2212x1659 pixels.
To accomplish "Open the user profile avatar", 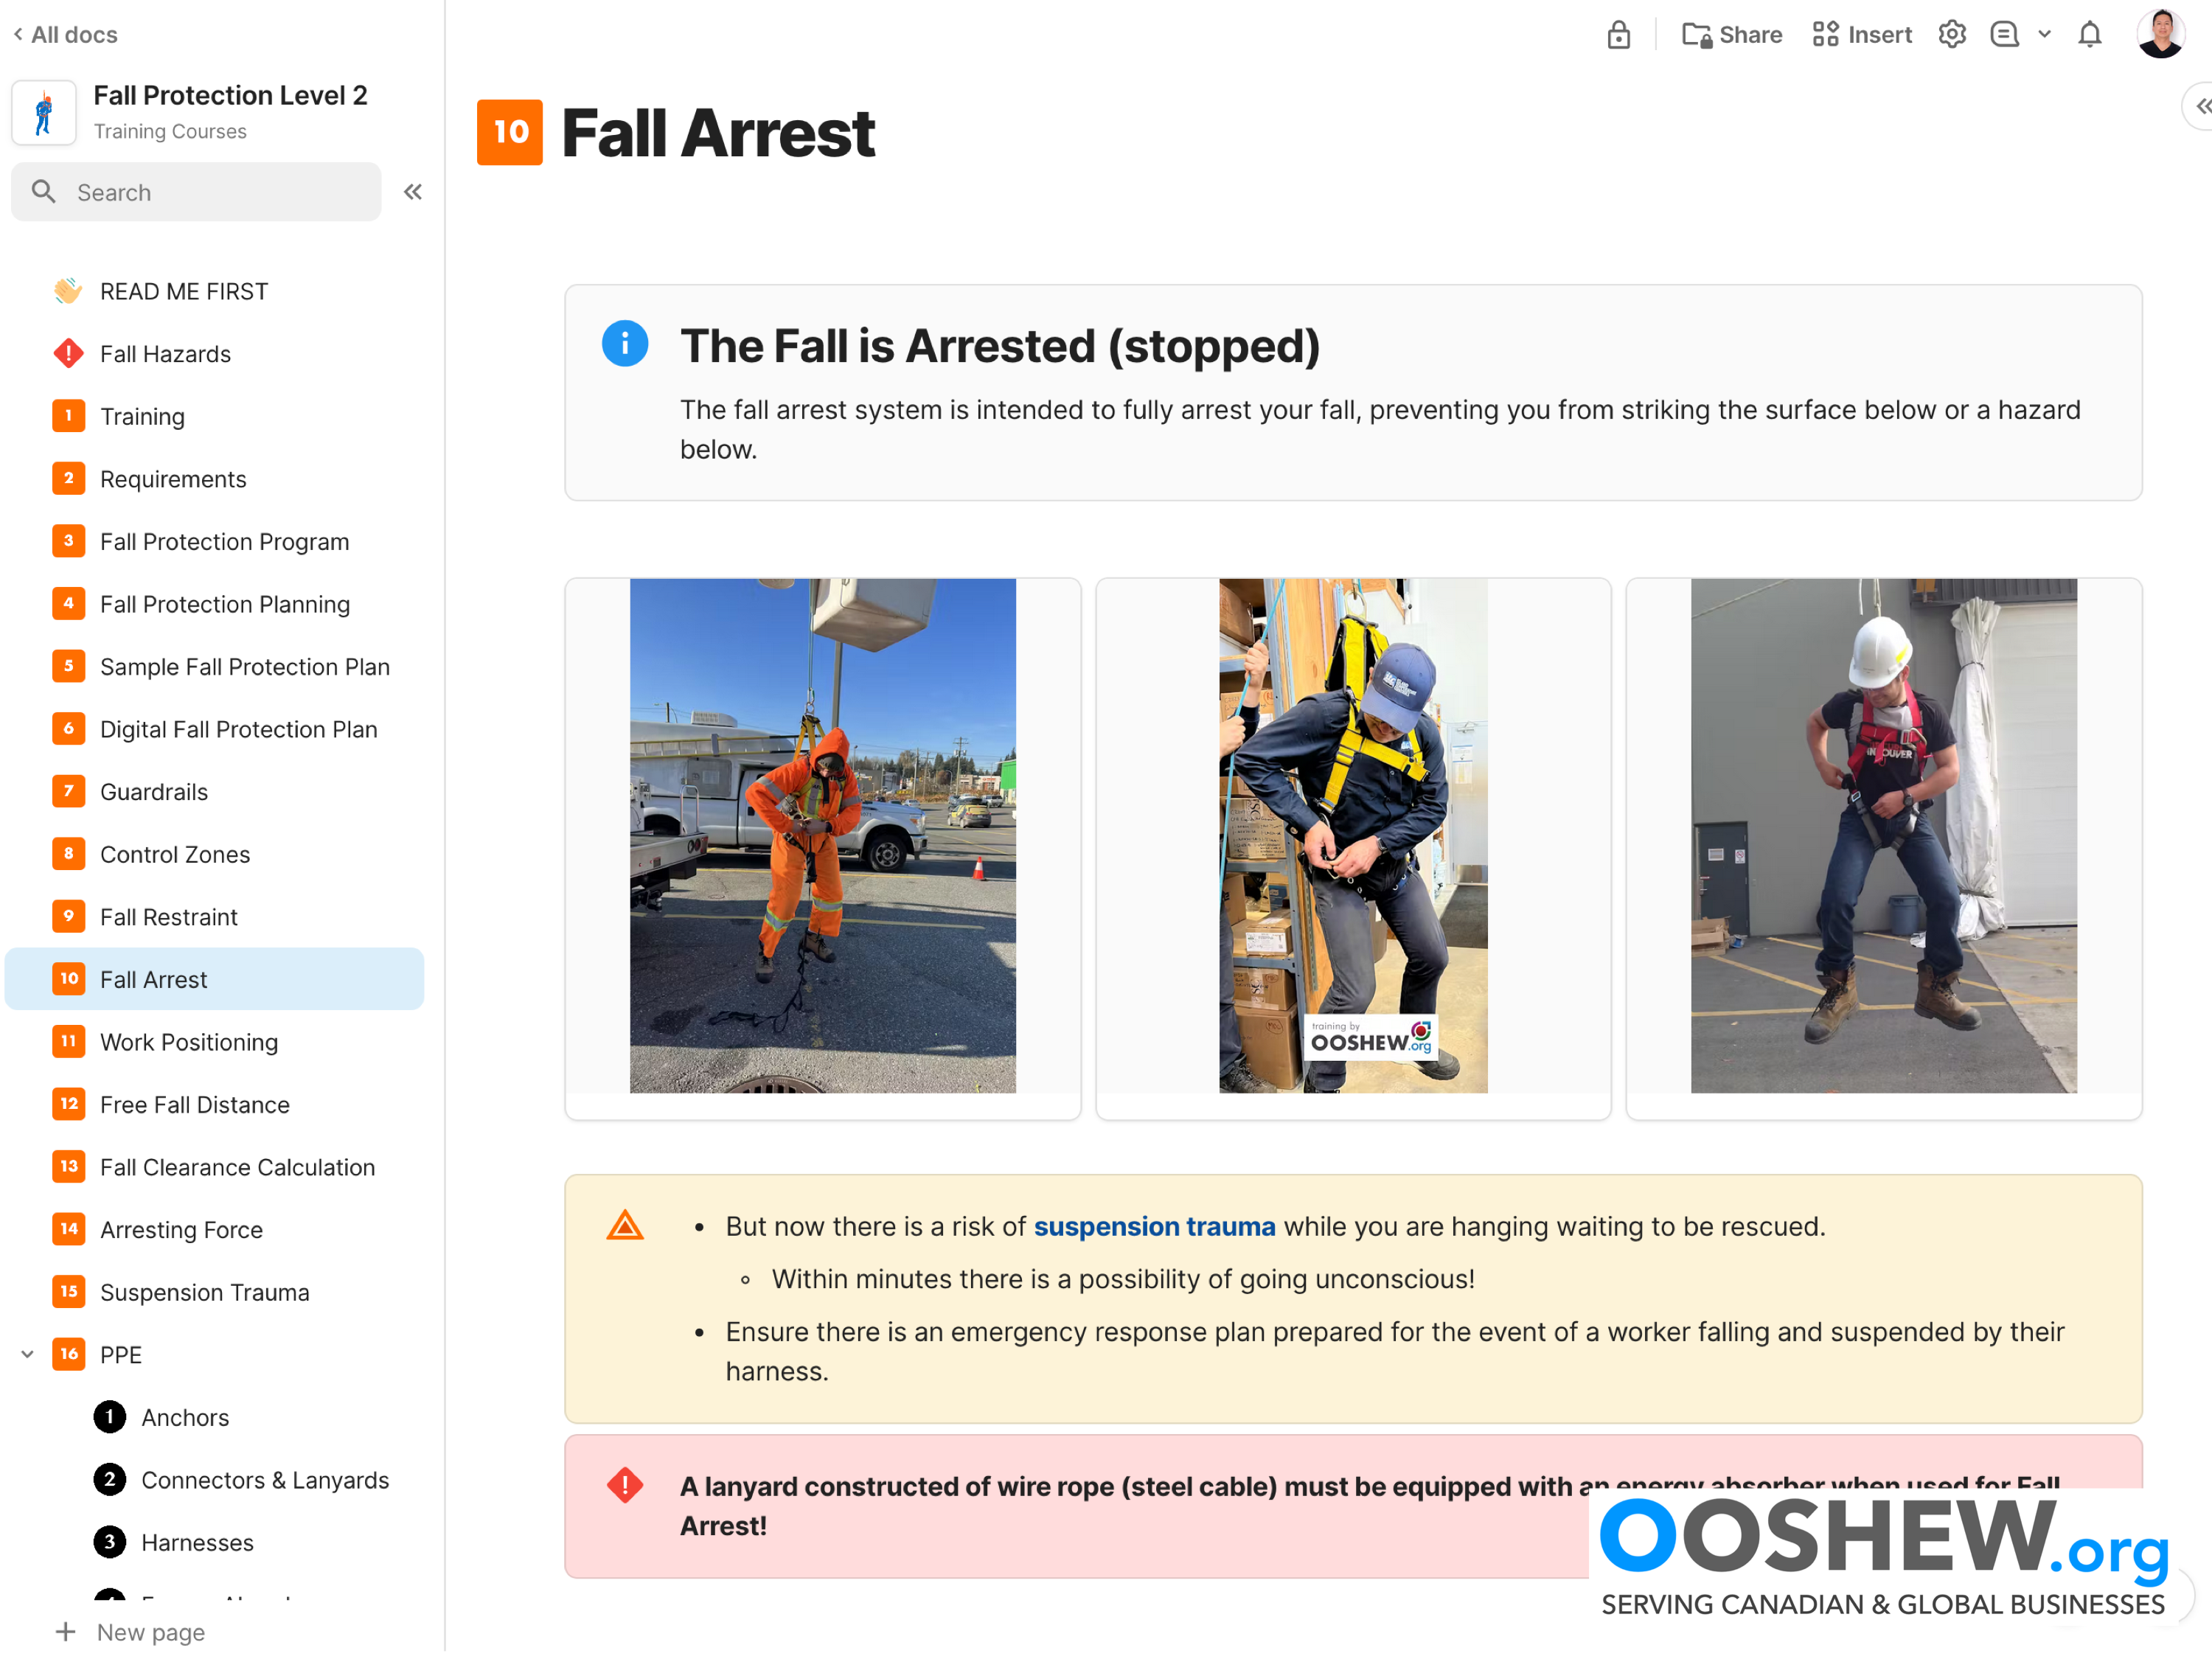I will [x=2160, y=34].
